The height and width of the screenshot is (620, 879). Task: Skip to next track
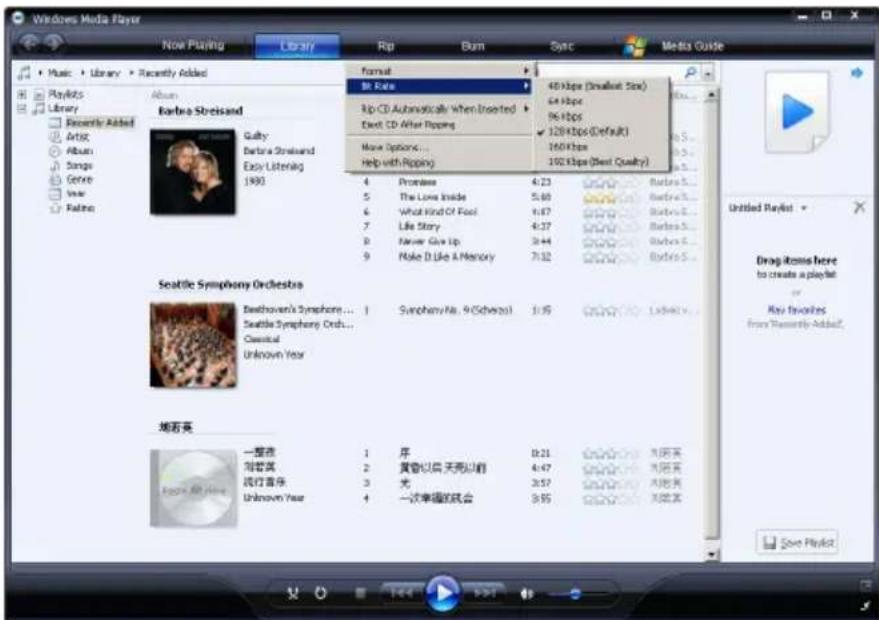[x=485, y=593]
